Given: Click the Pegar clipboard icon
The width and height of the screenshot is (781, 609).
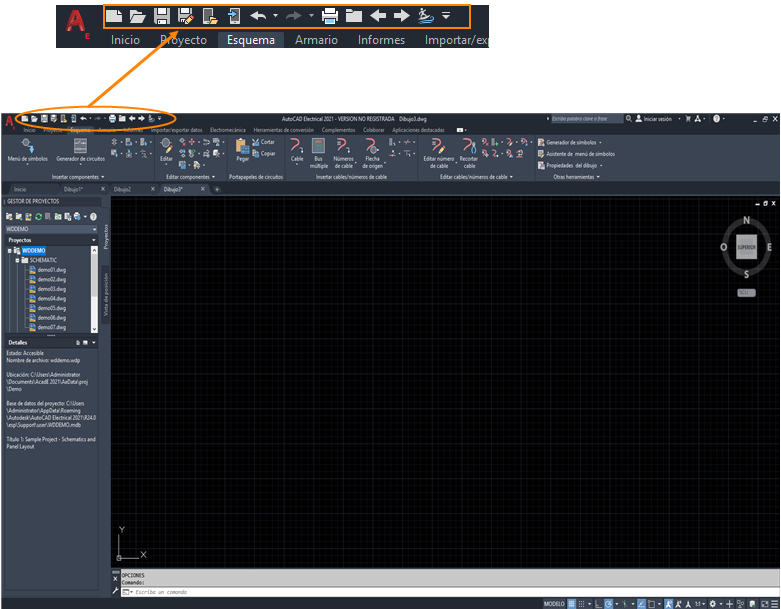Looking at the screenshot, I should (243, 150).
